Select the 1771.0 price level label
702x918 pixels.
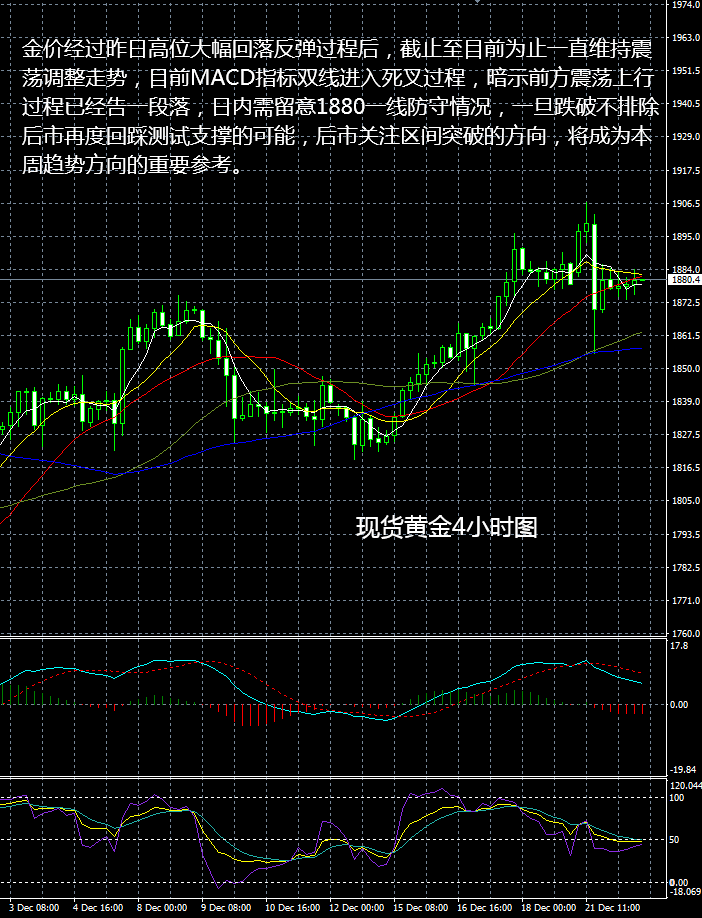pyautogui.click(x=686, y=601)
